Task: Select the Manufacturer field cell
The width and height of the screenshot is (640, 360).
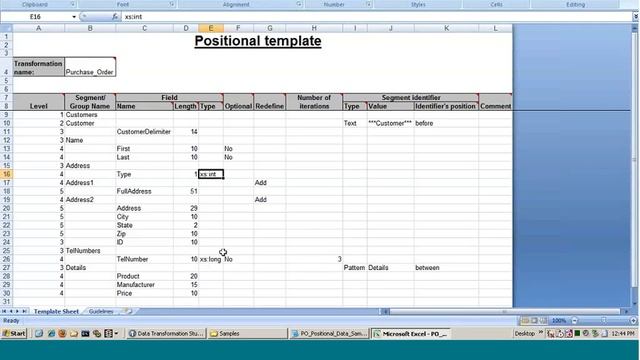Action: click(x=144, y=285)
